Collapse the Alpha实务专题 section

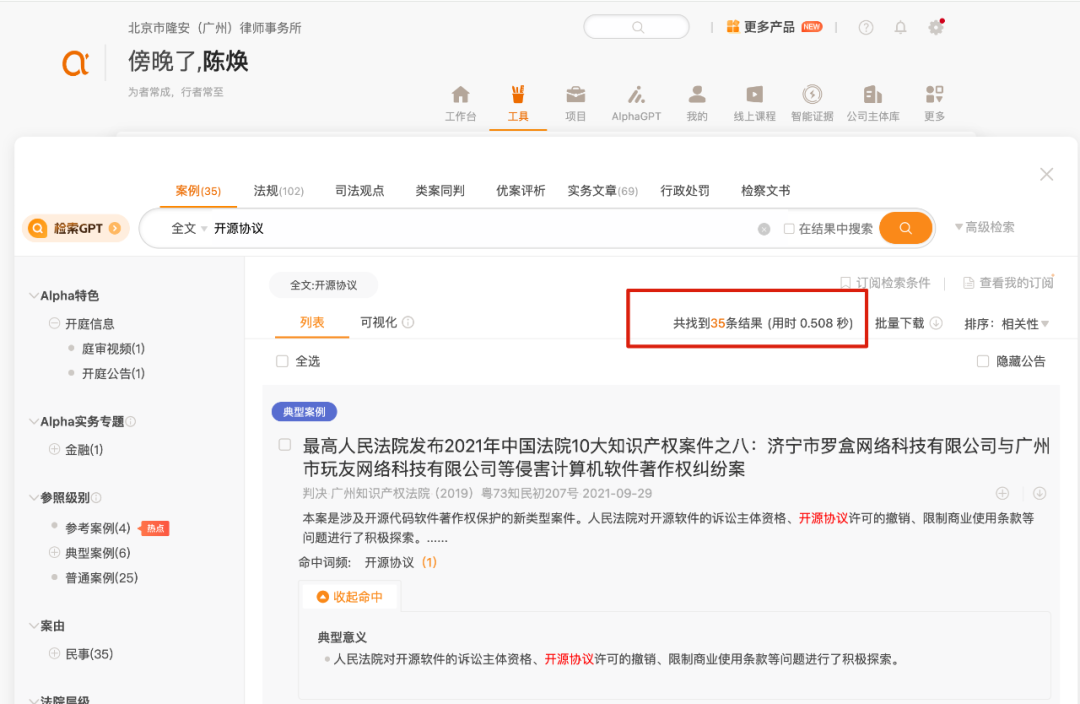point(33,422)
